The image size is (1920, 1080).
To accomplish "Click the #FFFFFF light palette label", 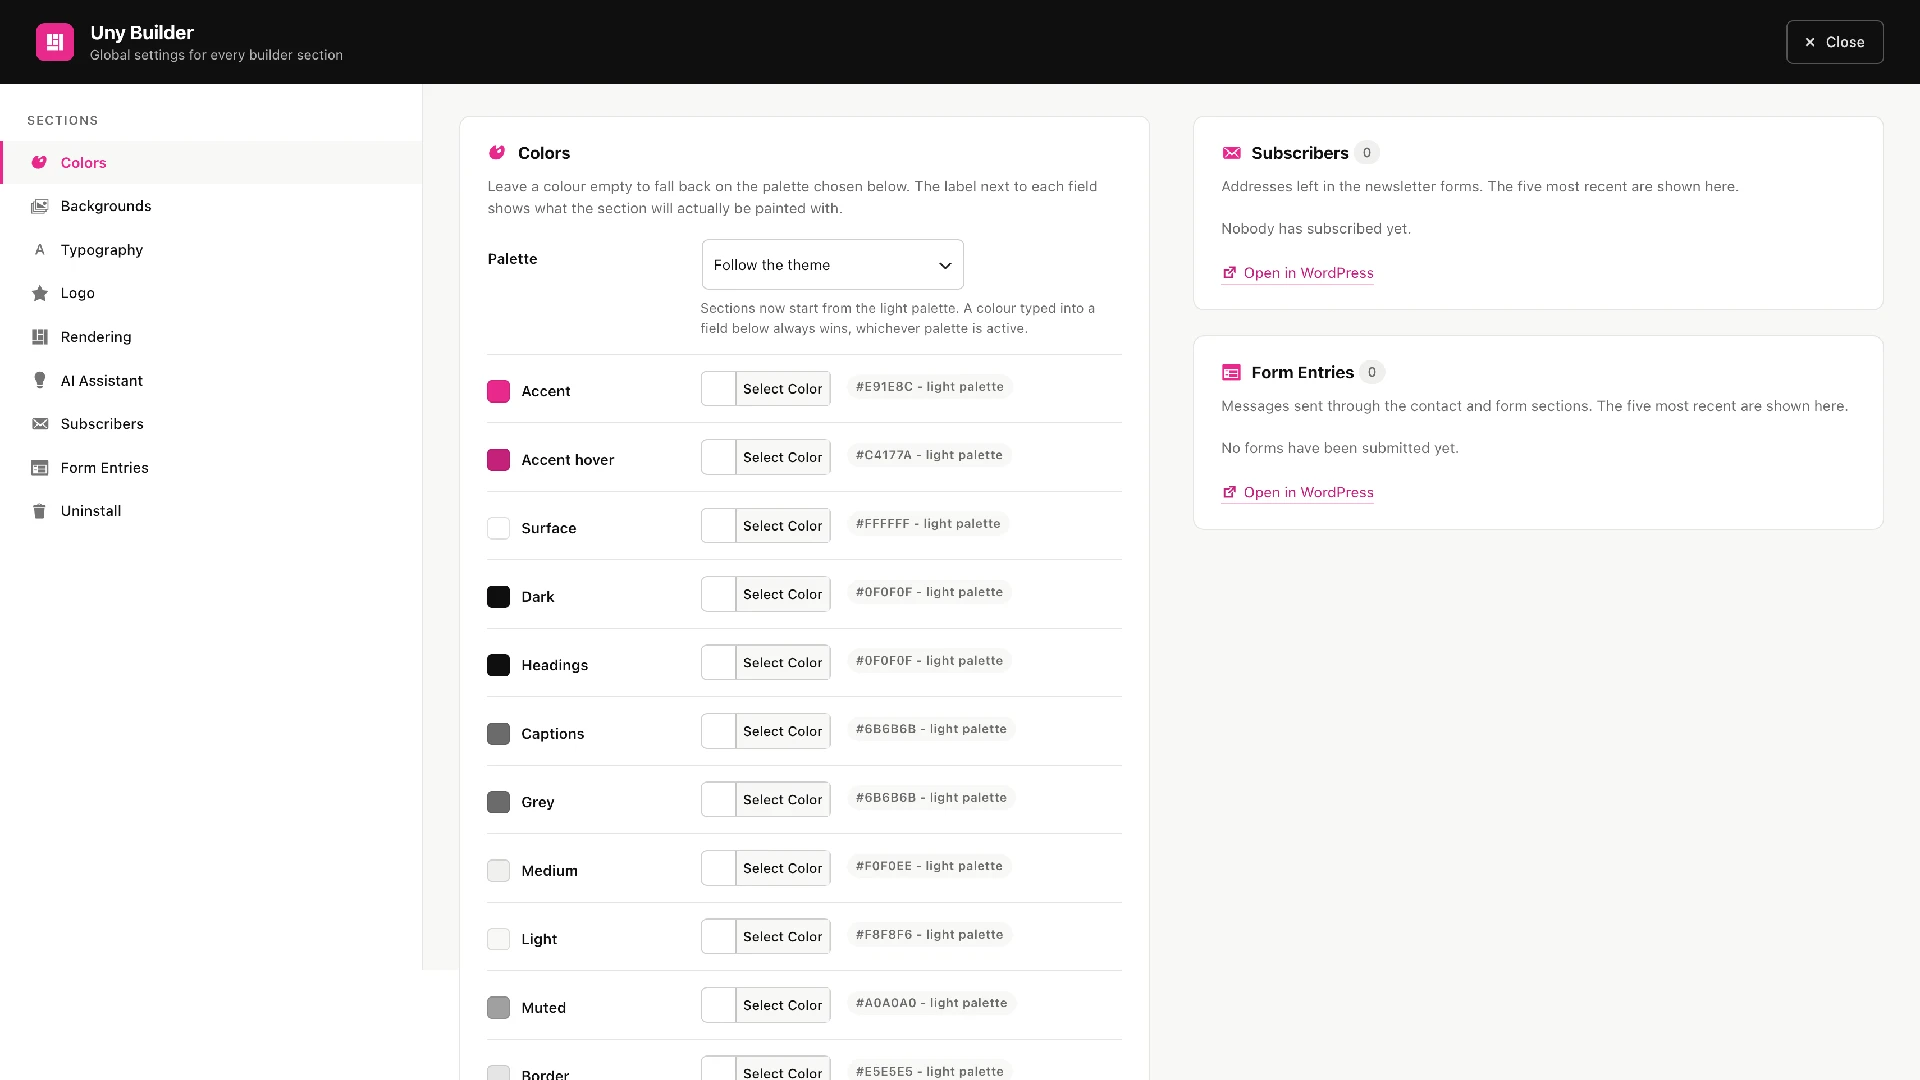I will tap(928, 523).
